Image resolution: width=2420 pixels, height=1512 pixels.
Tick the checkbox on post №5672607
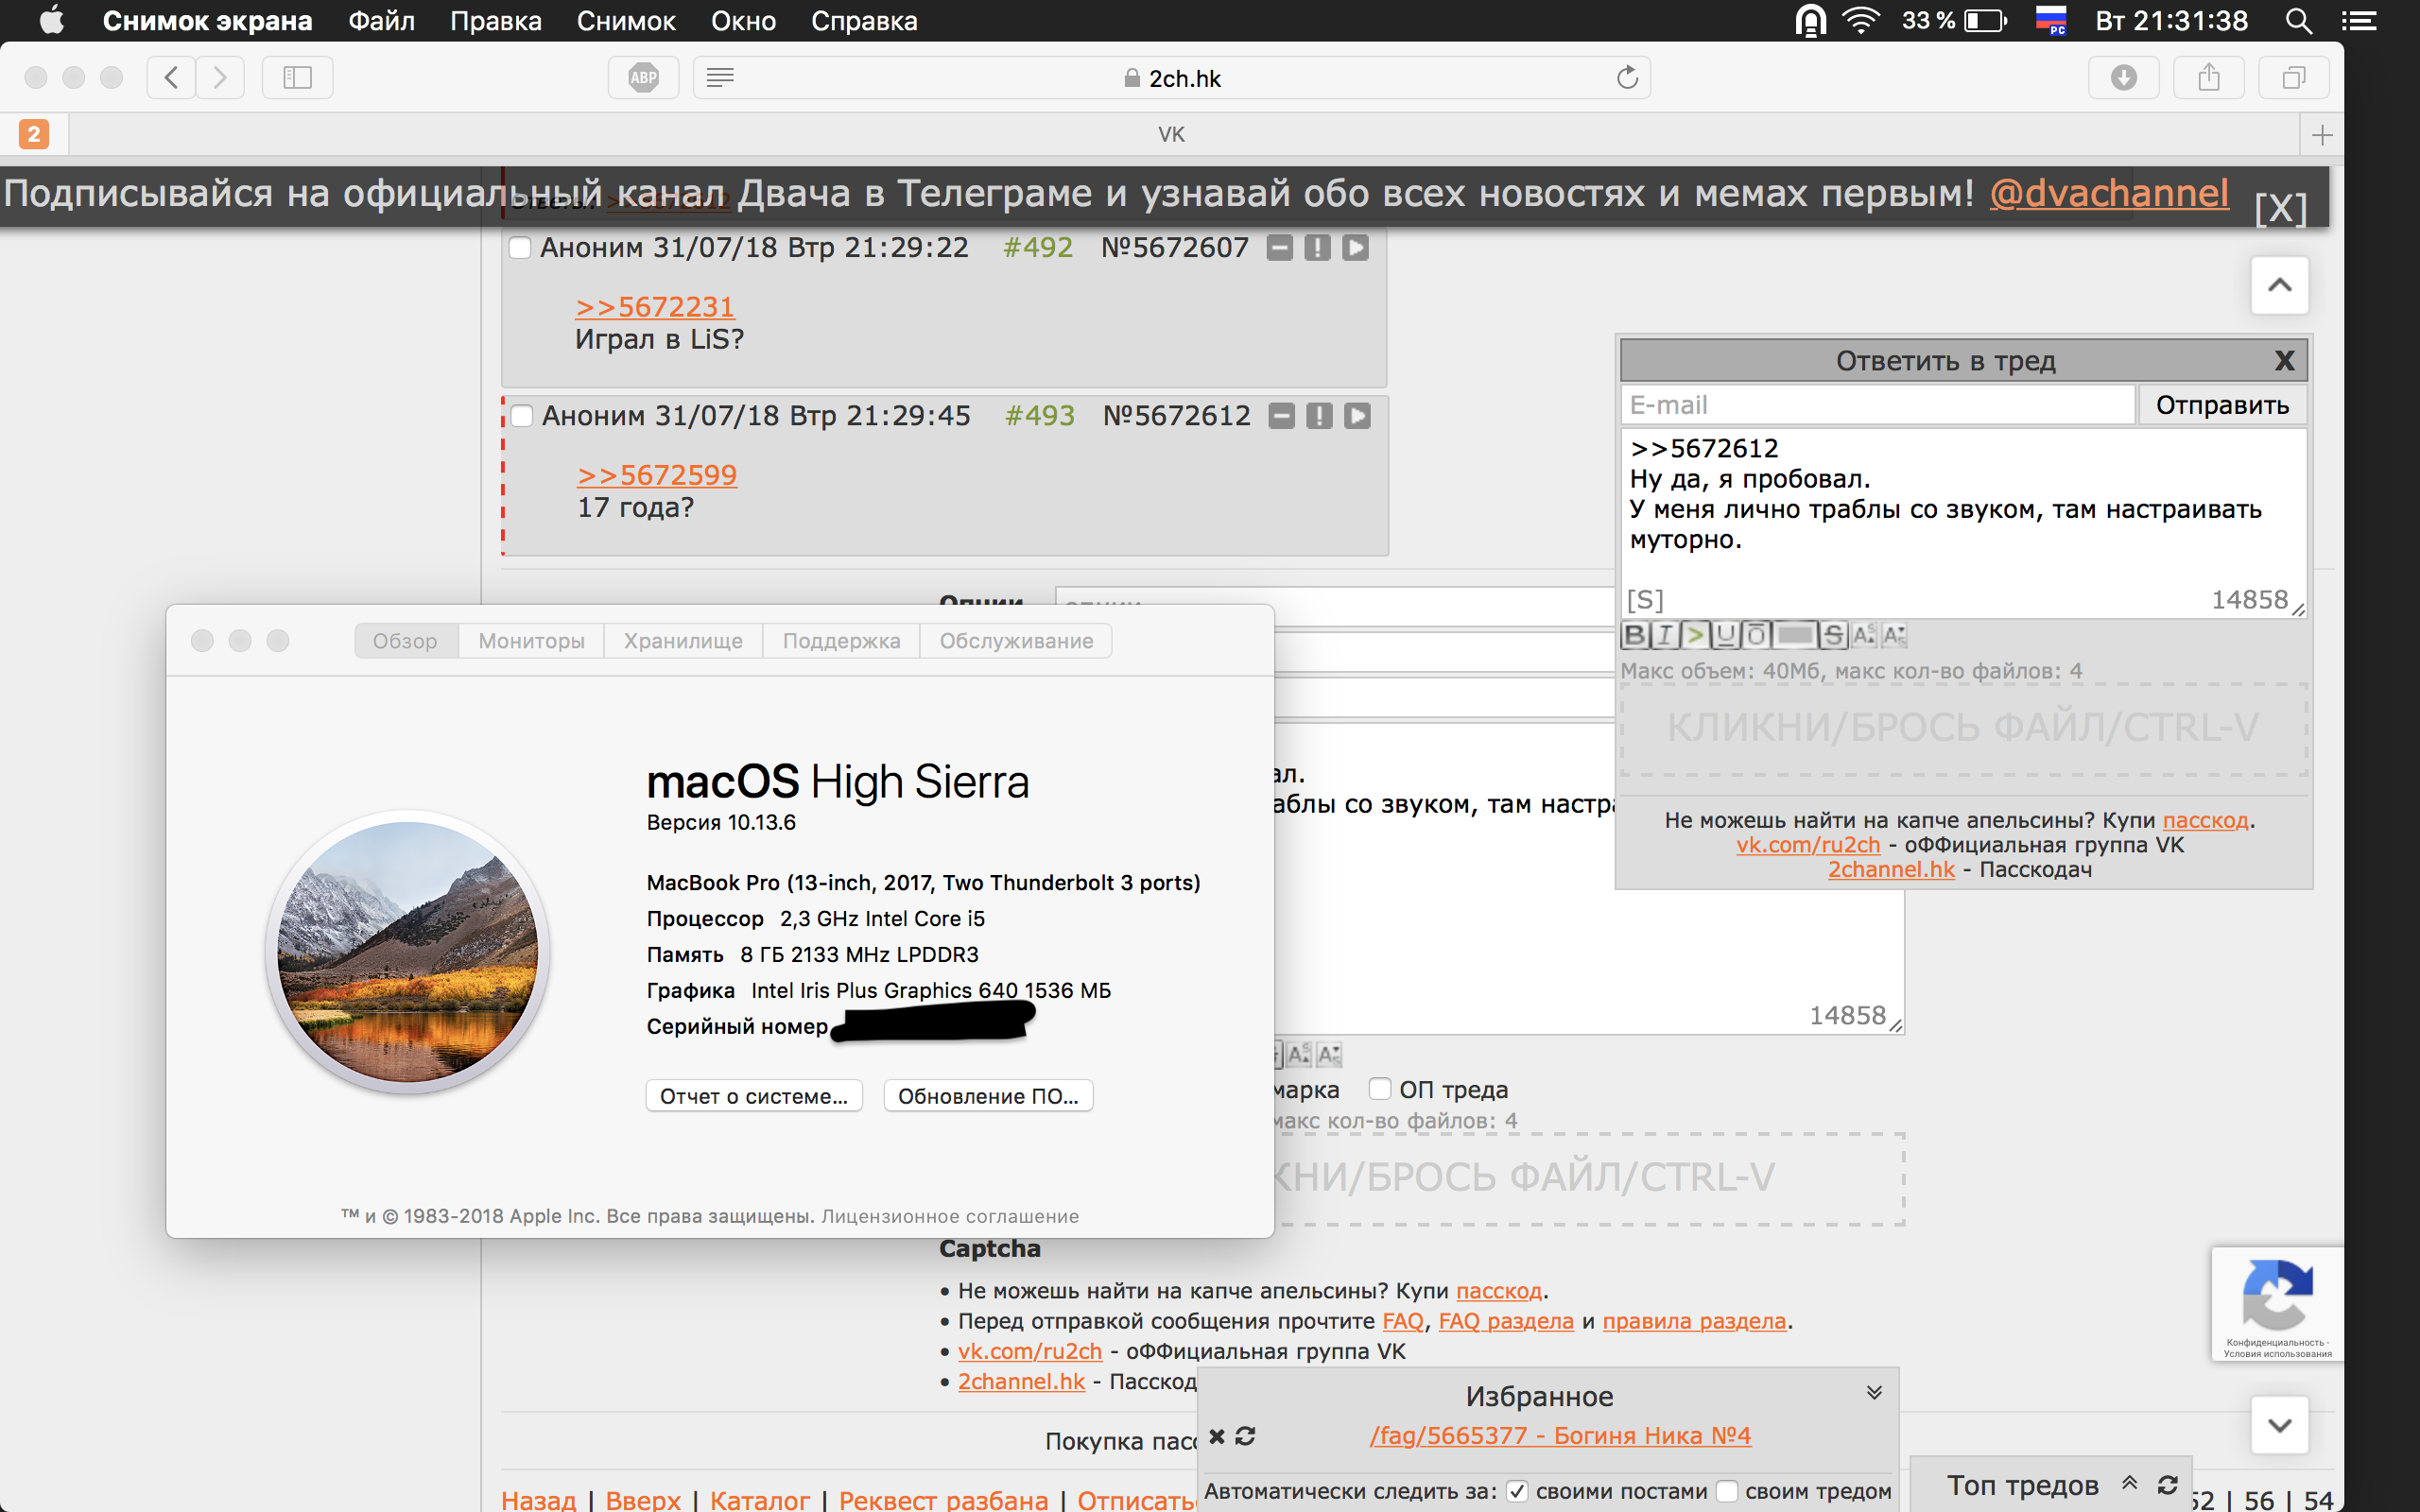(520, 247)
